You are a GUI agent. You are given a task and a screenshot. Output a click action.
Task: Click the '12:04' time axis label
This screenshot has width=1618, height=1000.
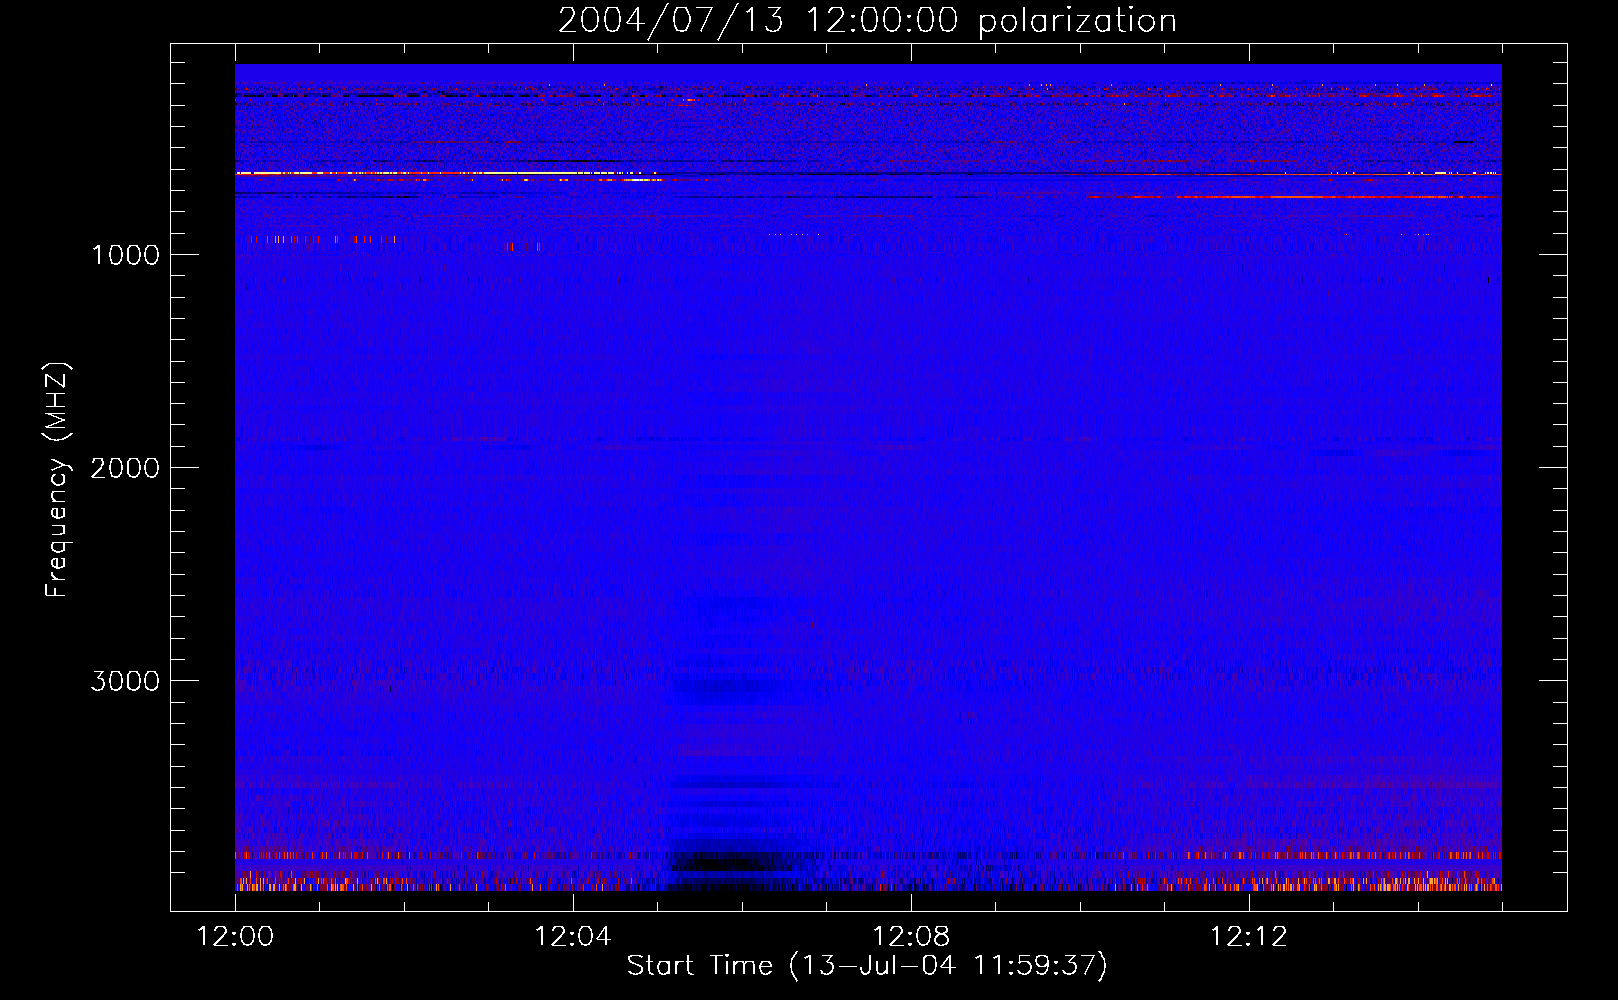(x=572, y=937)
